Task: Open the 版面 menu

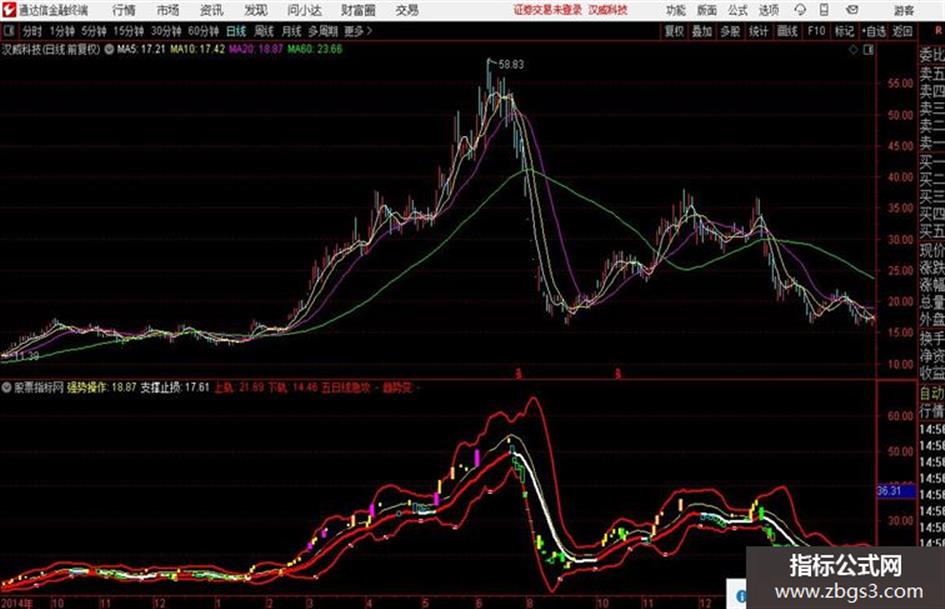Action: click(707, 10)
